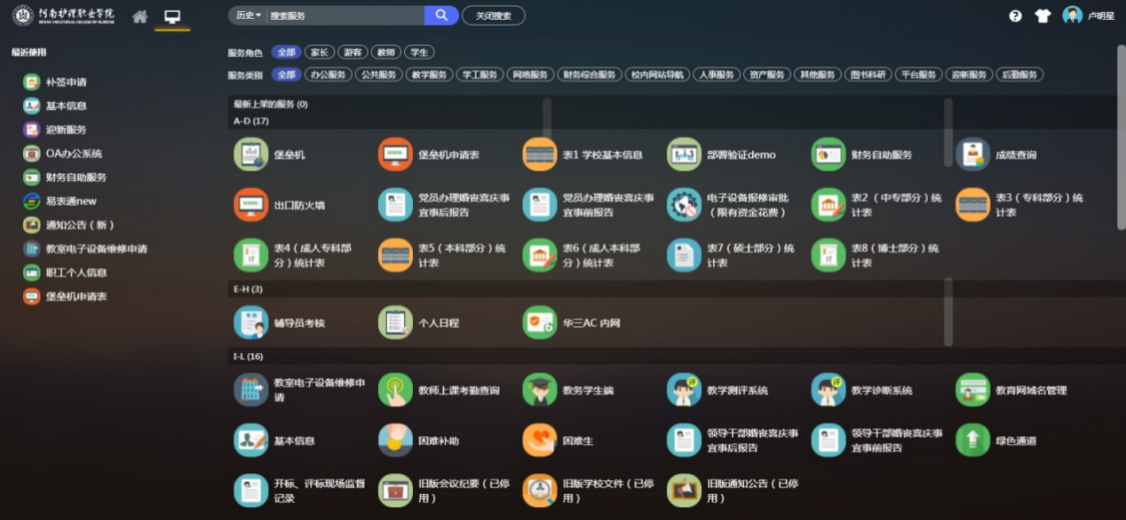Open 电子设备报修审批 service
Viewport: 1126px width, 520px height.
726,205
